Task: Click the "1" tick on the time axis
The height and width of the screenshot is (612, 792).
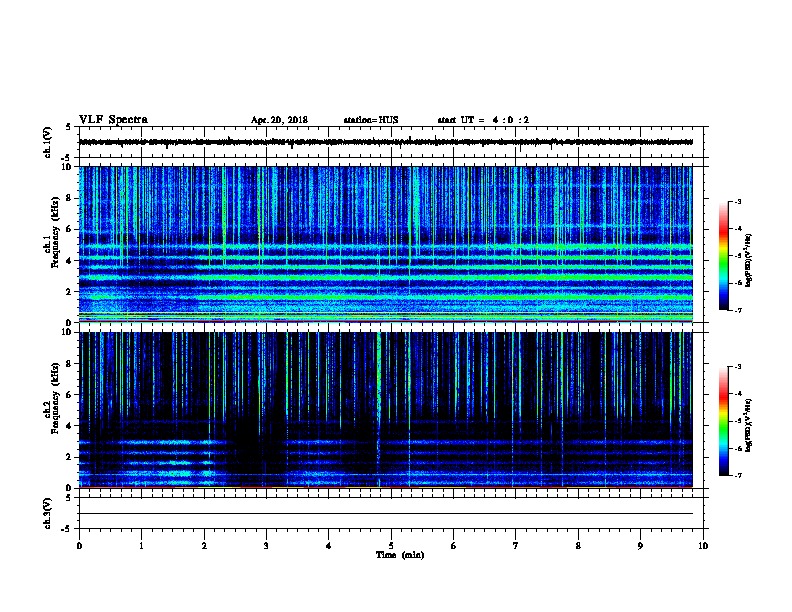Action: pyautogui.click(x=141, y=545)
